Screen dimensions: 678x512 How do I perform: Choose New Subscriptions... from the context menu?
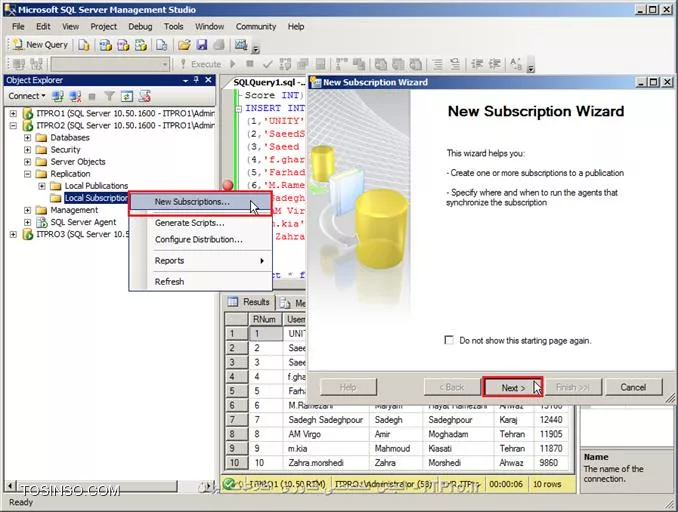coord(200,202)
